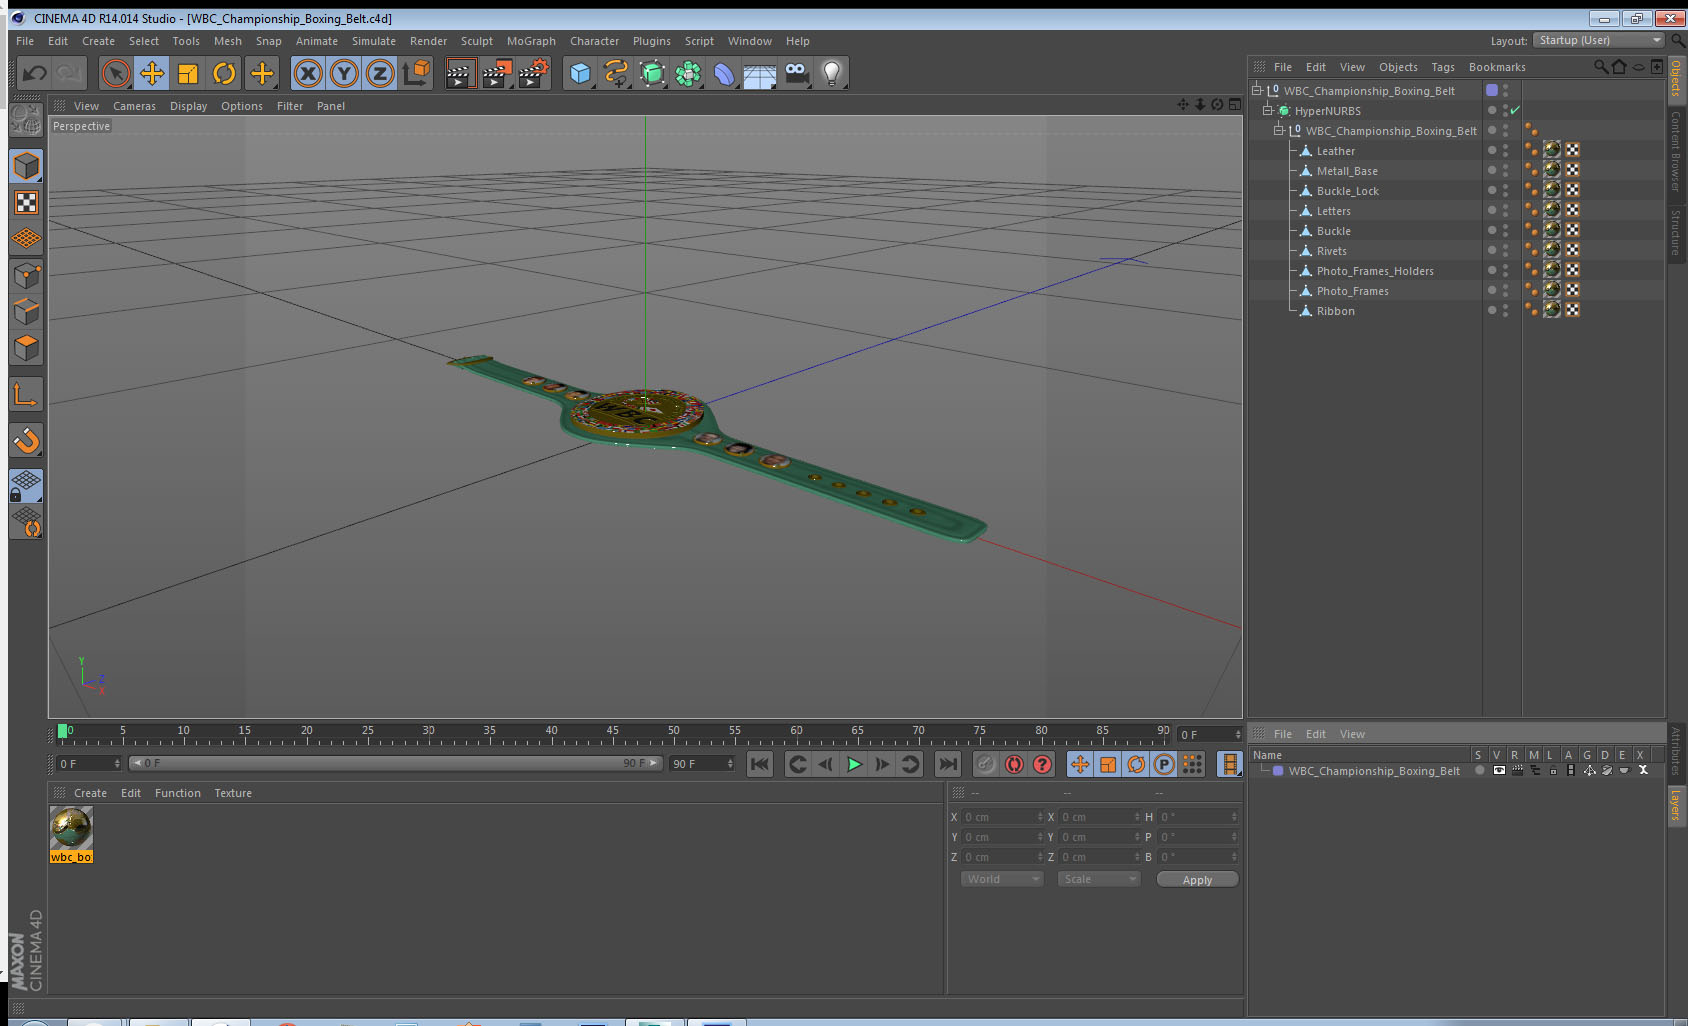The height and width of the screenshot is (1026, 1688).
Task: Activate the Rotate tool in toolbar
Action: [x=224, y=73]
